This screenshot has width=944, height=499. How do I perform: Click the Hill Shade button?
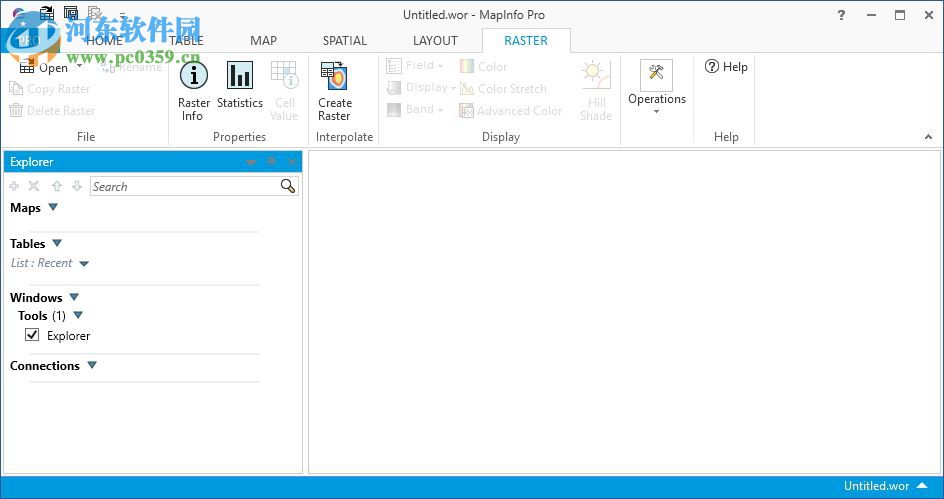[x=596, y=91]
